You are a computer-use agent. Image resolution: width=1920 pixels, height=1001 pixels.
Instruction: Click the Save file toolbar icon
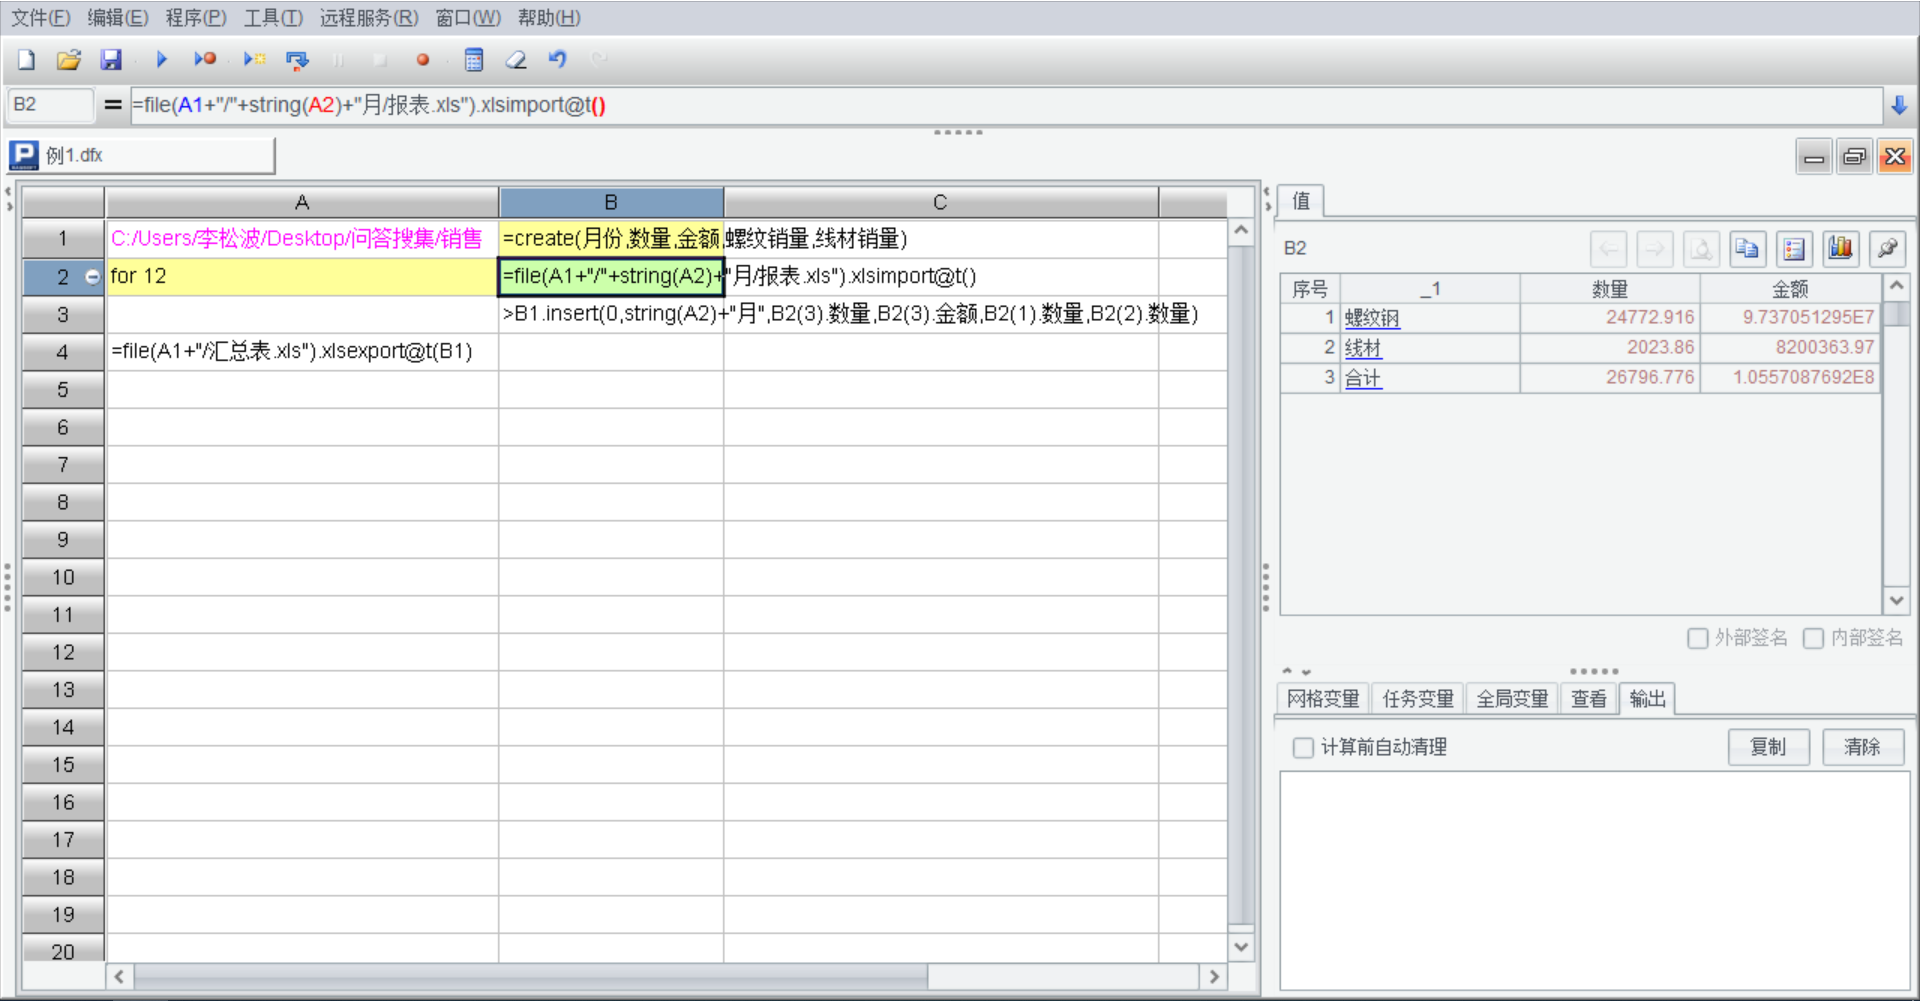point(111,60)
